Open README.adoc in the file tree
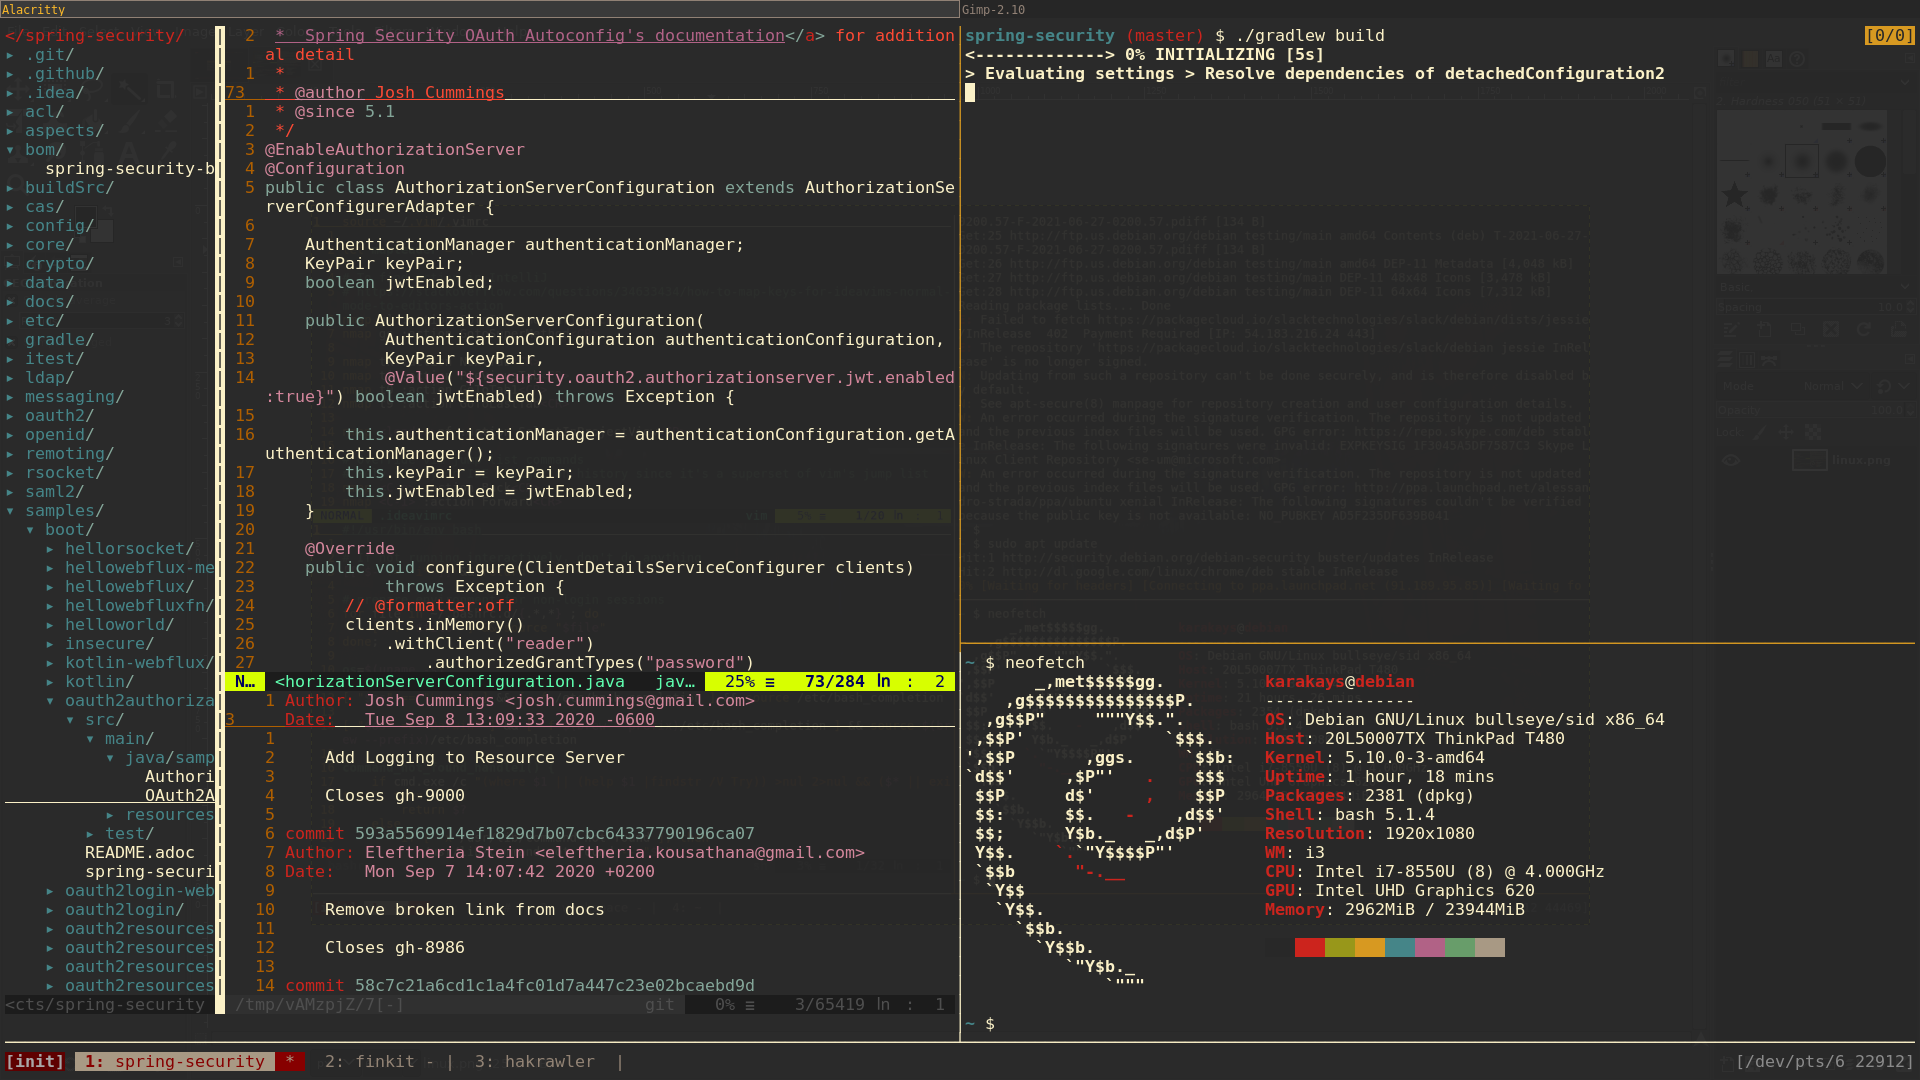Image resolution: width=1920 pixels, height=1080 pixels. 140,853
